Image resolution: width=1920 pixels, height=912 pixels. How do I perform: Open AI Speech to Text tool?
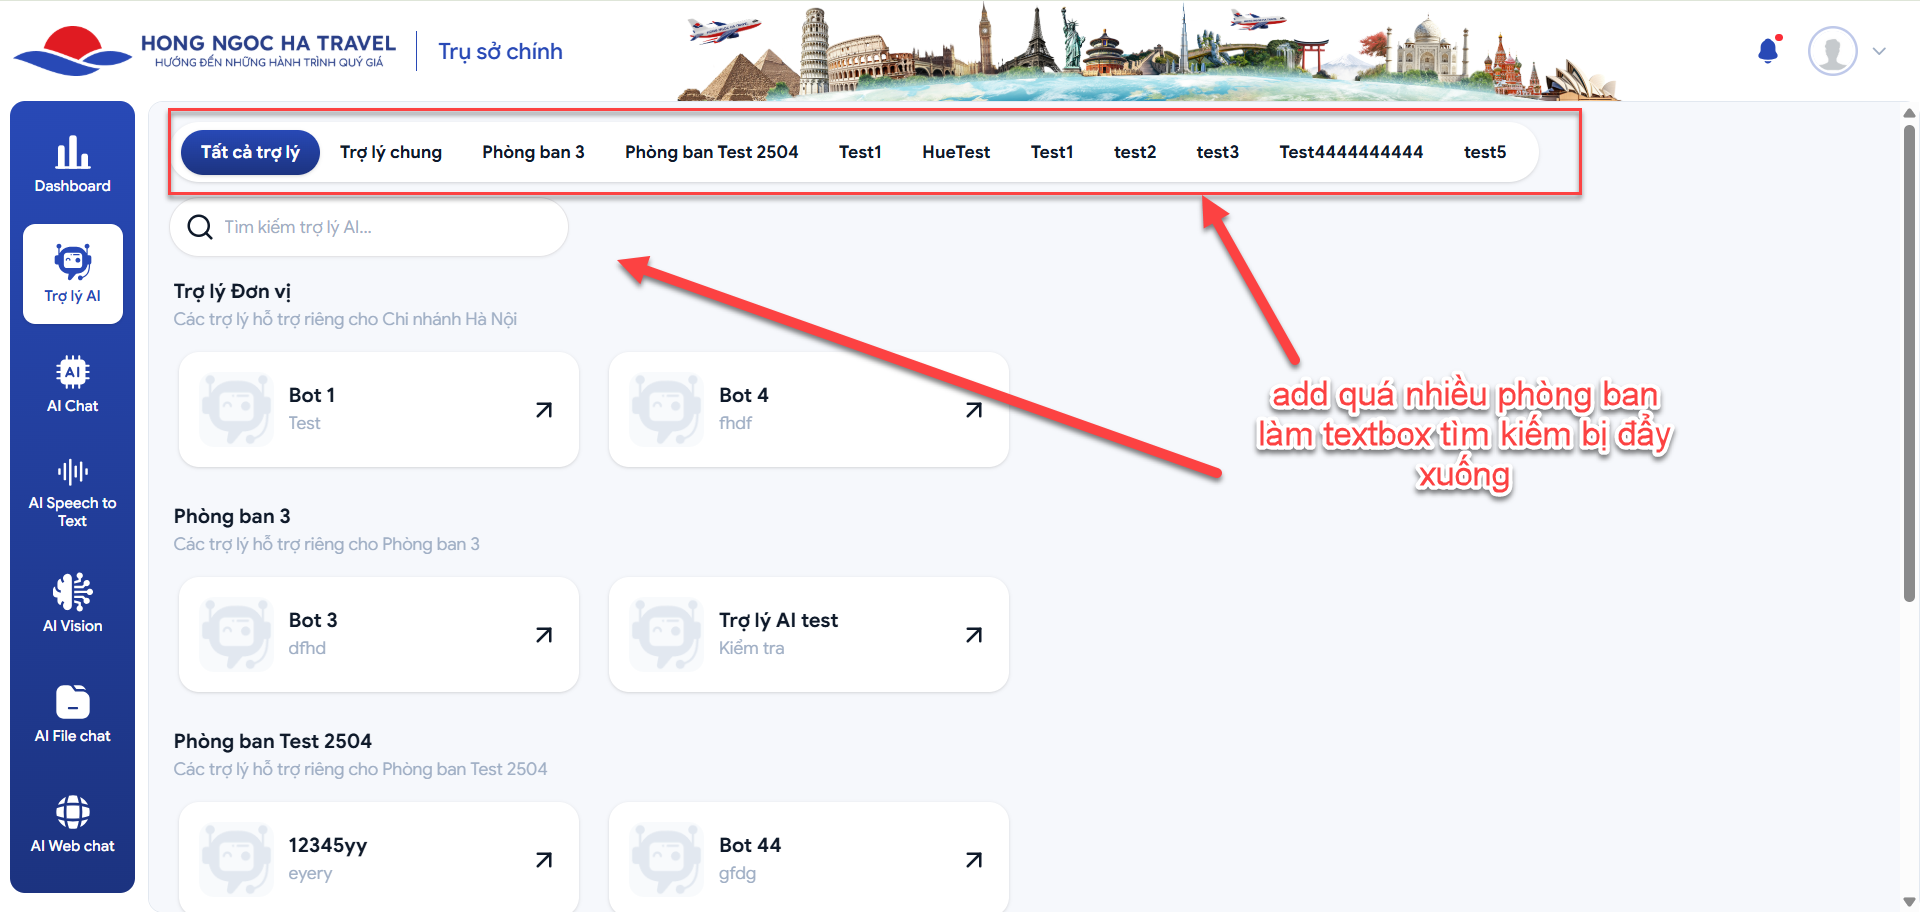point(72,494)
